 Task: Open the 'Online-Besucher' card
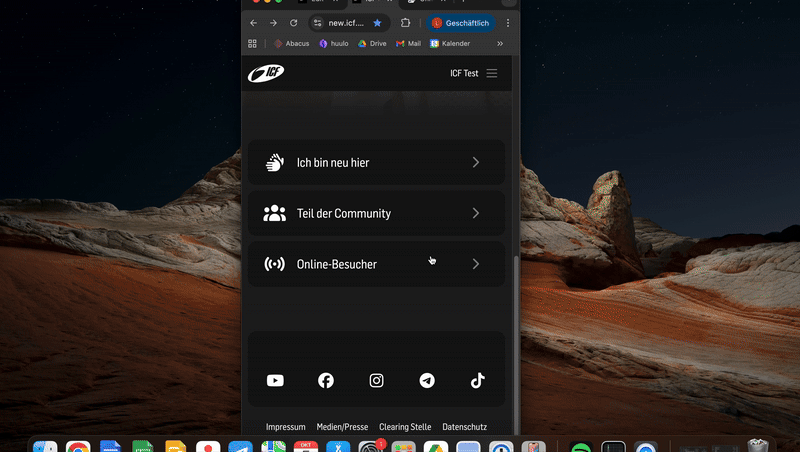coord(377,264)
